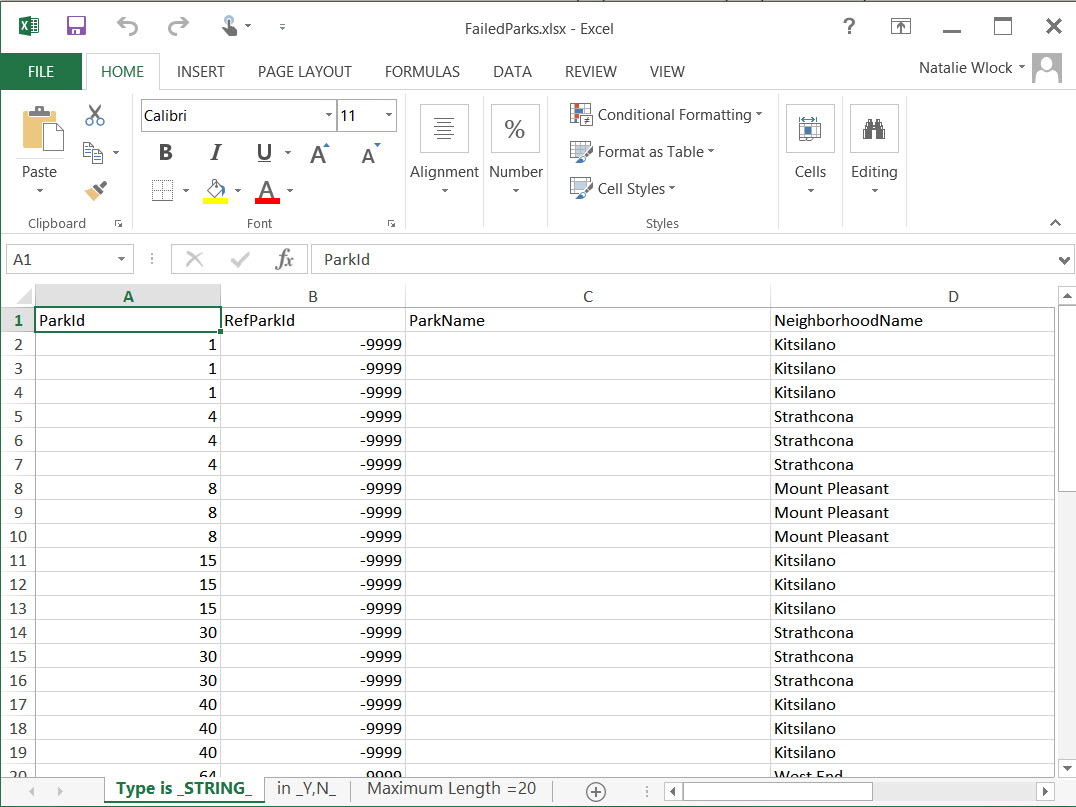Open the DATA ribbon tab
The height and width of the screenshot is (807, 1076).
point(512,72)
